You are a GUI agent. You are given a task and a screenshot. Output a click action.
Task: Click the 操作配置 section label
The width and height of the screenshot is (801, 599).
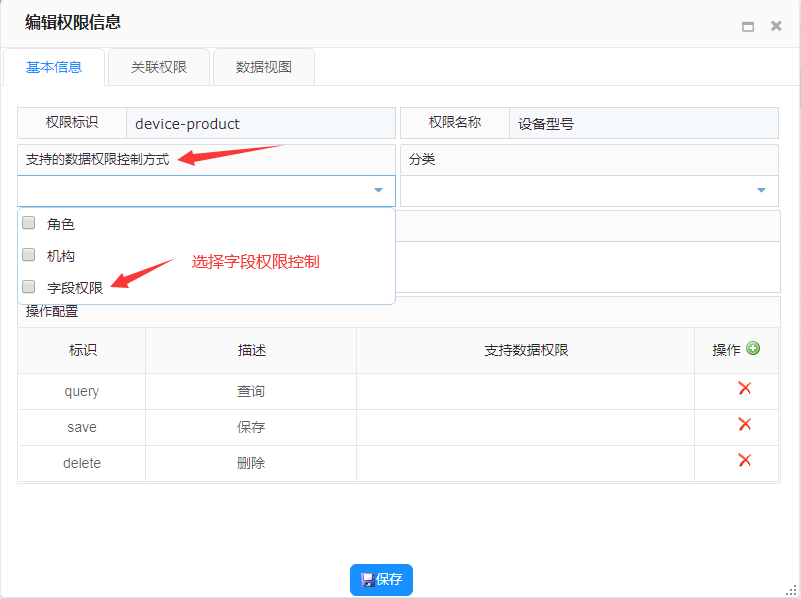pyautogui.click(x=52, y=311)
